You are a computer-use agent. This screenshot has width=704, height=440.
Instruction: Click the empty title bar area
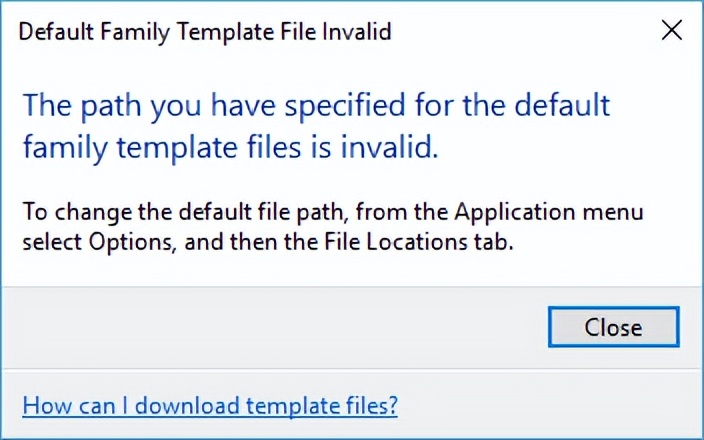[x=520, y=30]
